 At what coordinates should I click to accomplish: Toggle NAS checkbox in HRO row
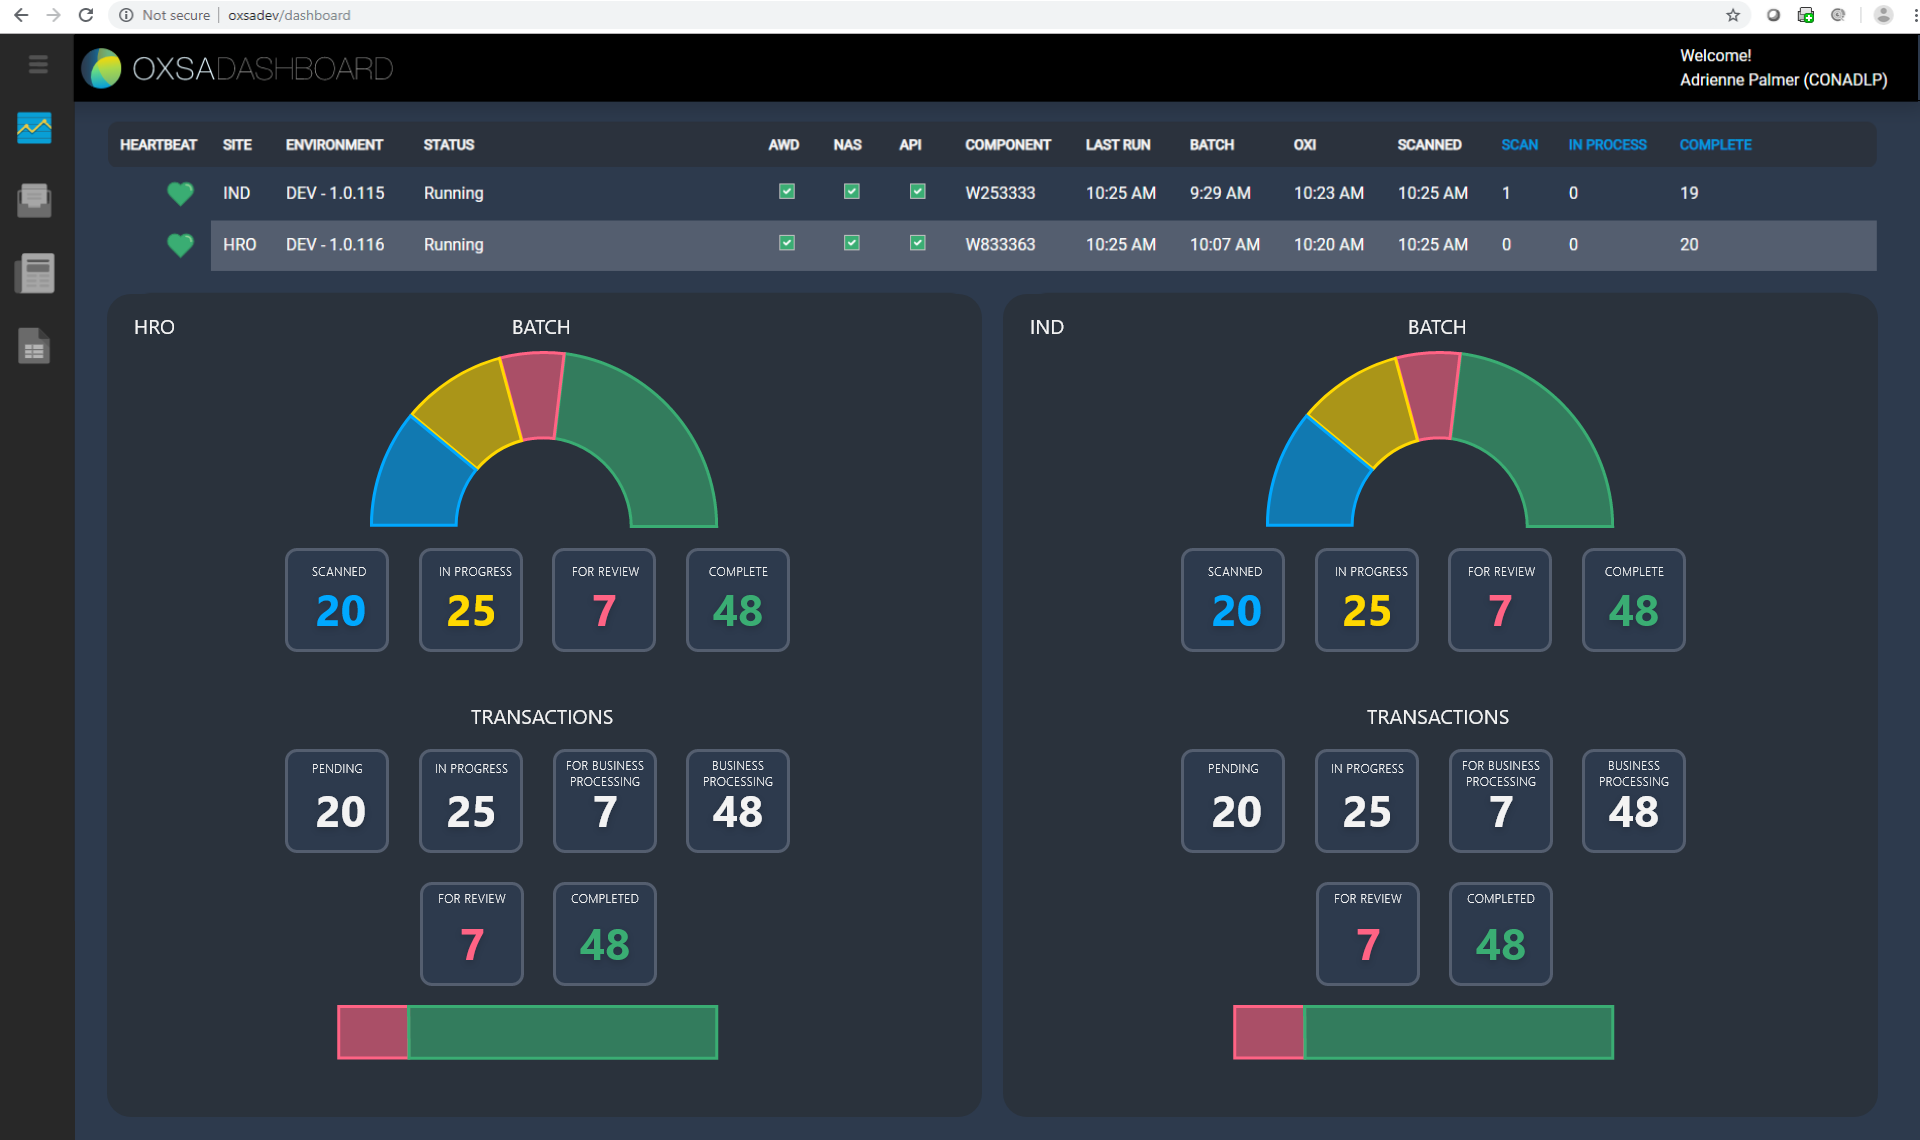852,243
